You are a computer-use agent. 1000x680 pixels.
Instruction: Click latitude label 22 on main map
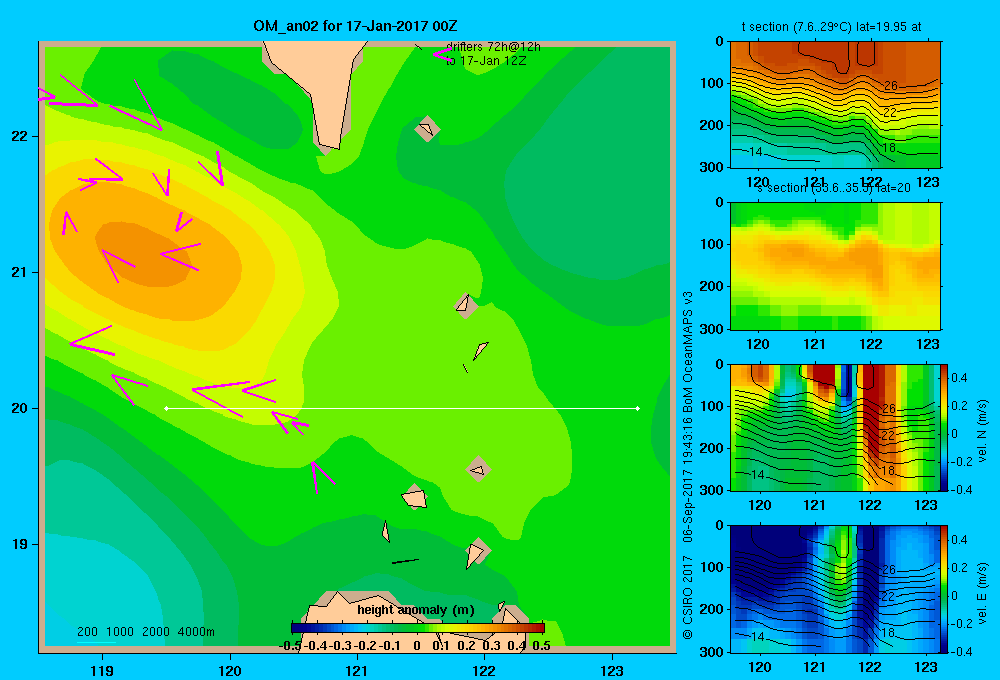[x=20, y=137]
